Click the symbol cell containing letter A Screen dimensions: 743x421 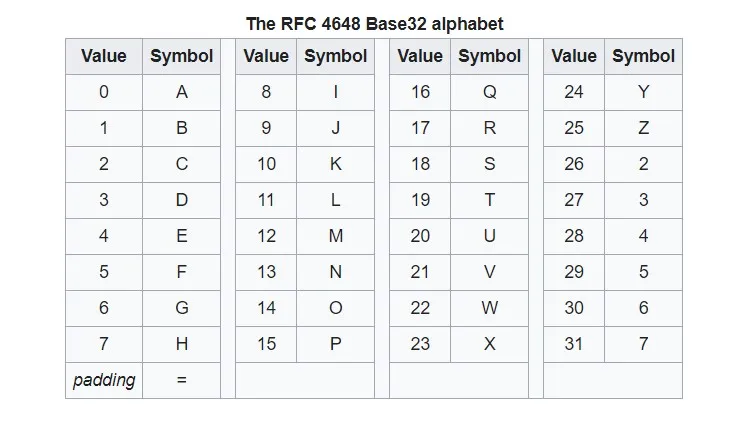point(181,92)
